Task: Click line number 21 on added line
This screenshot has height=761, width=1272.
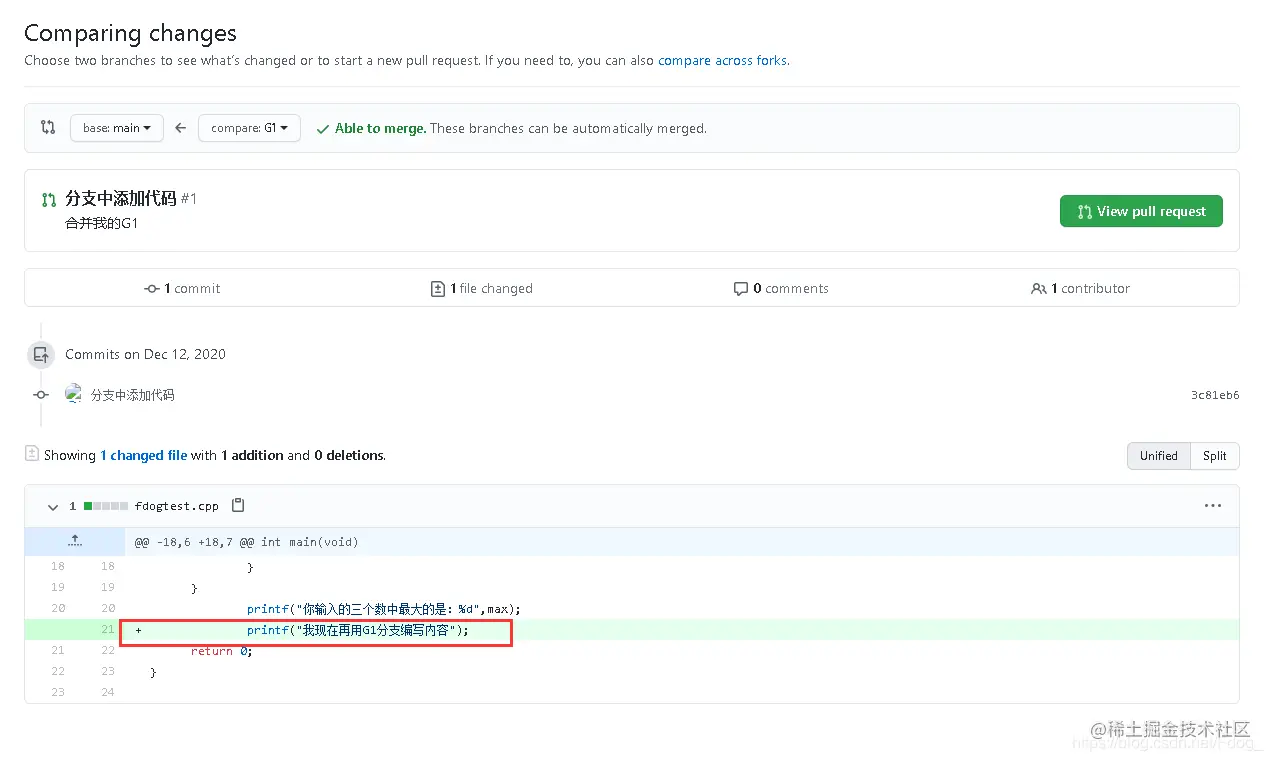Action: [x=108, y=630]
